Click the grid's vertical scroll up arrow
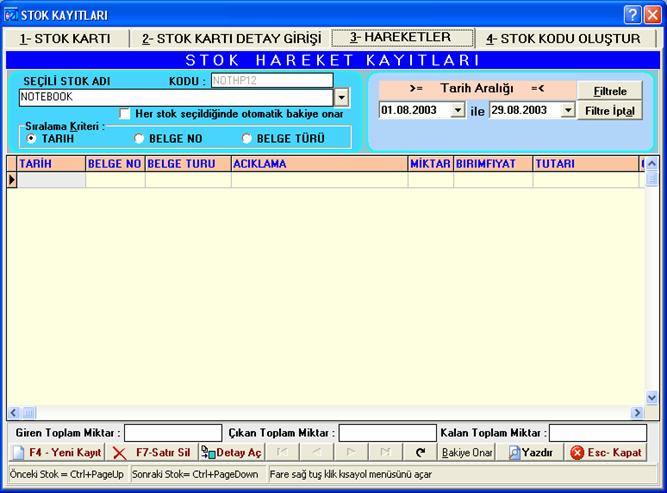The height and width of the screenshot is (493, 667). click(x=652, y=164)
